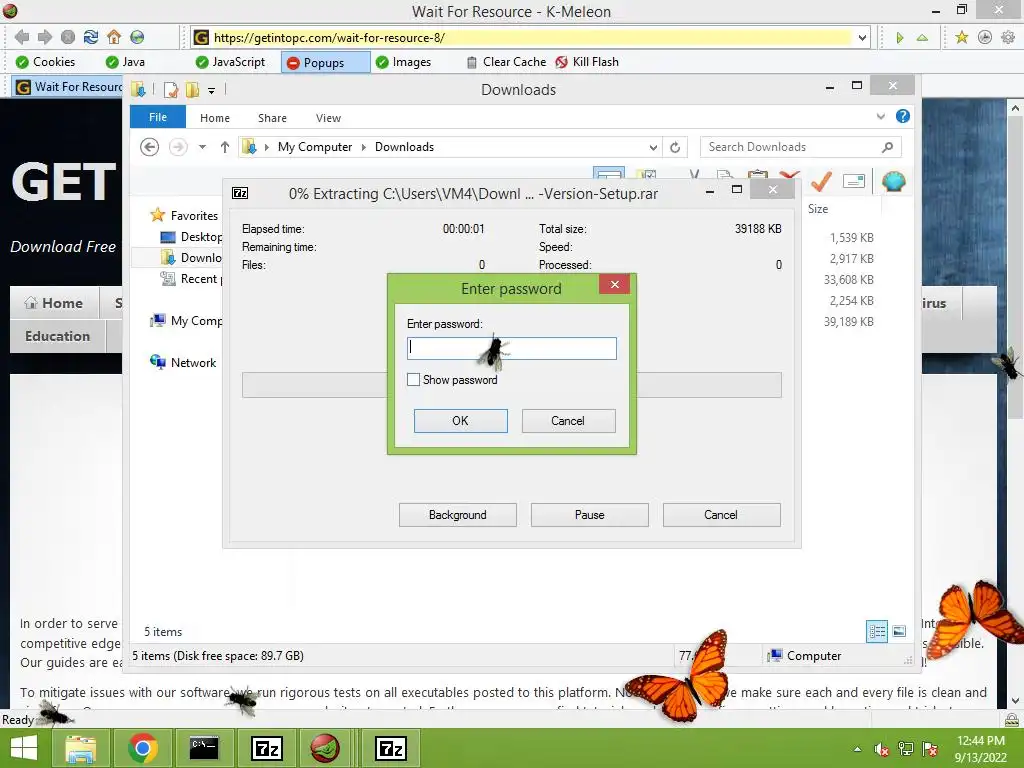Open Quick Access Toolbar customize dropdown

(212, 90)
